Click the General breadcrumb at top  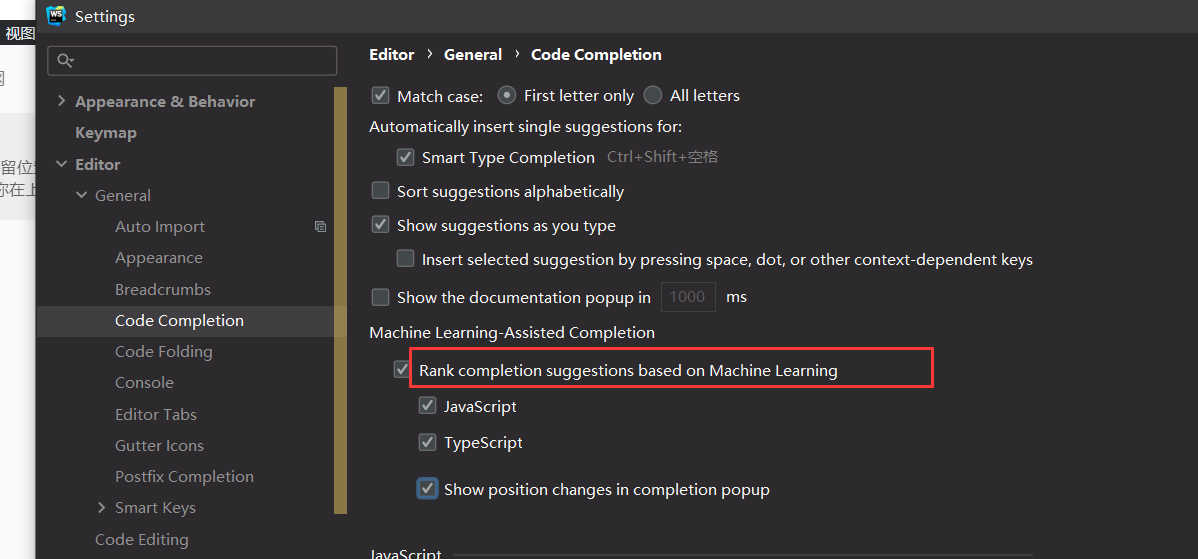[473, 55]
